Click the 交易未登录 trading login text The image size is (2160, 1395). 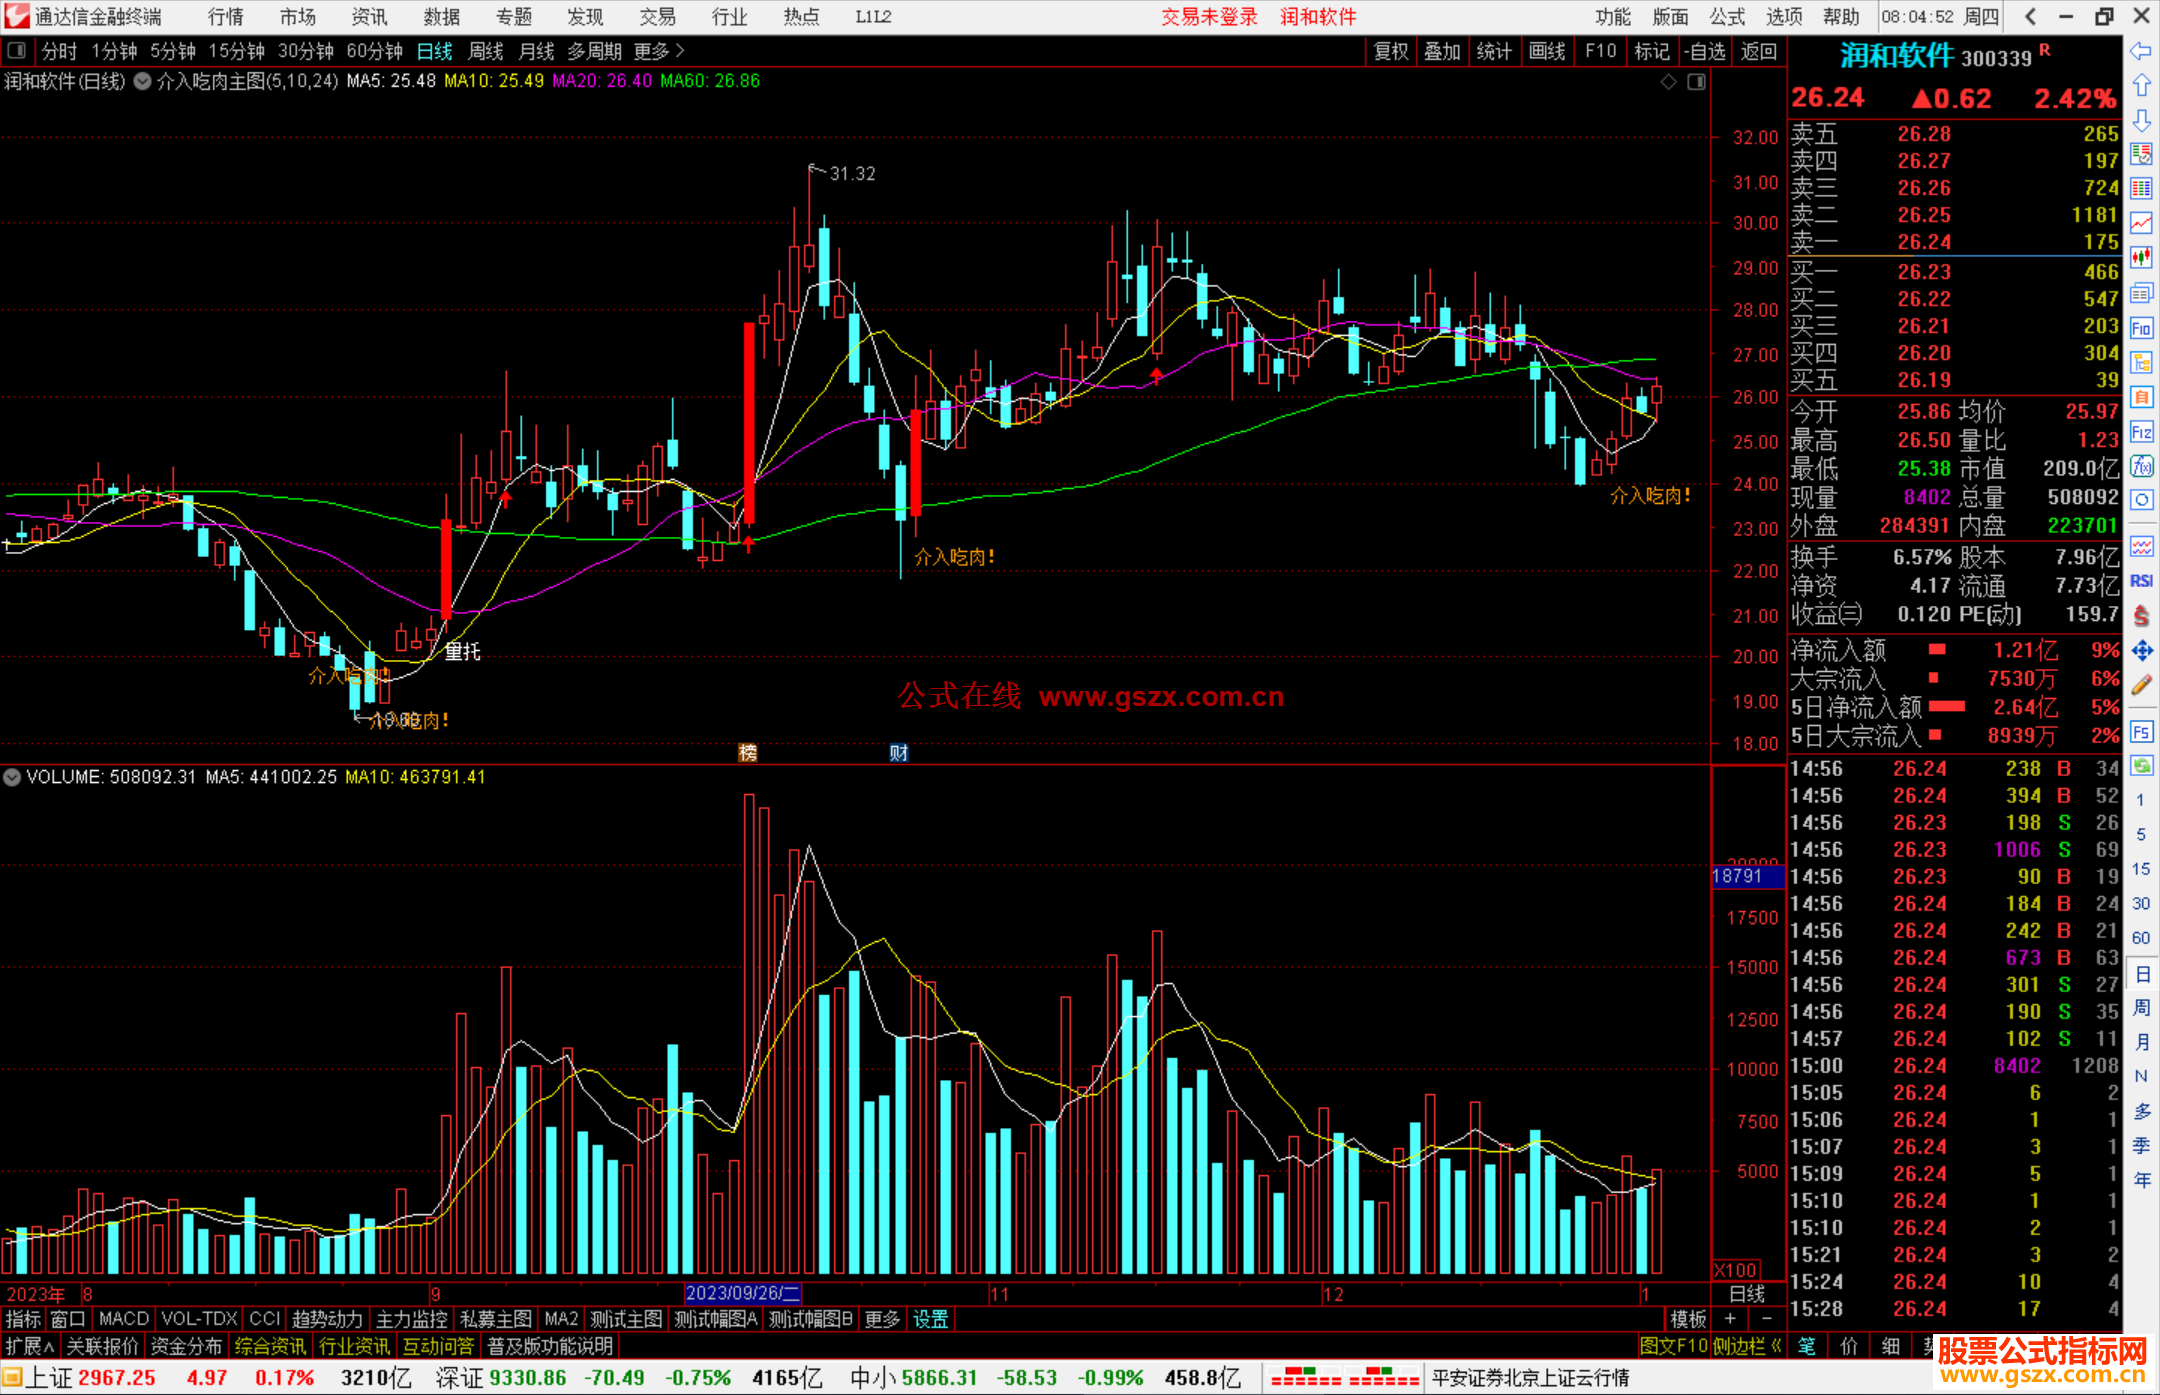[1209, 17]
